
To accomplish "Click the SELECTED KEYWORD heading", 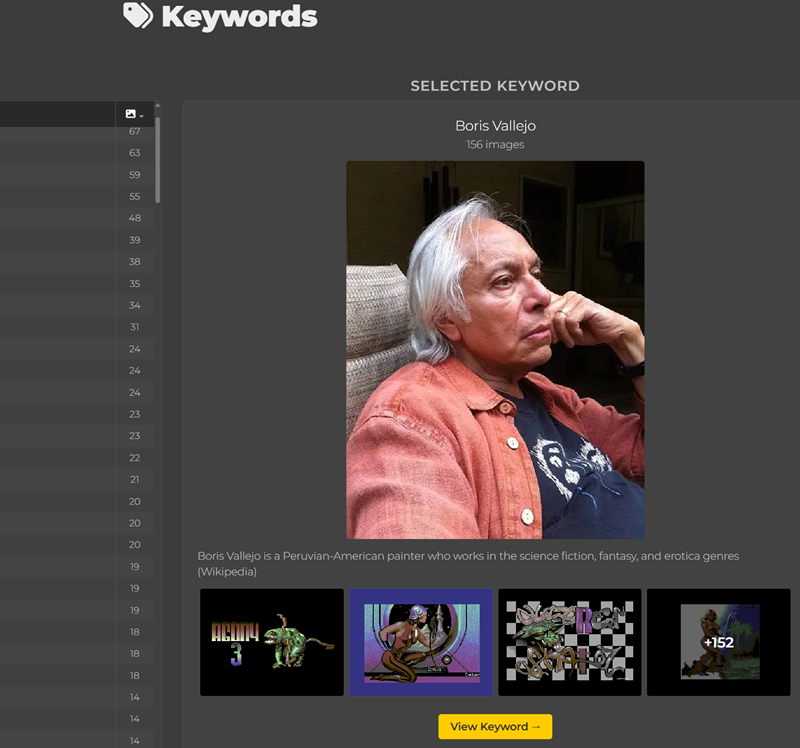I will coord(495,86).
